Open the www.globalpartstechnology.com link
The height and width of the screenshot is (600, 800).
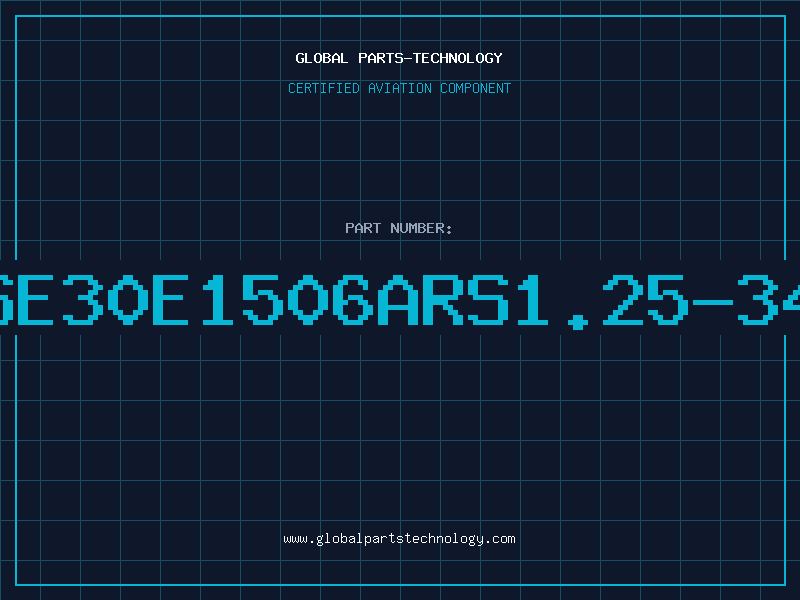[399, 539]
